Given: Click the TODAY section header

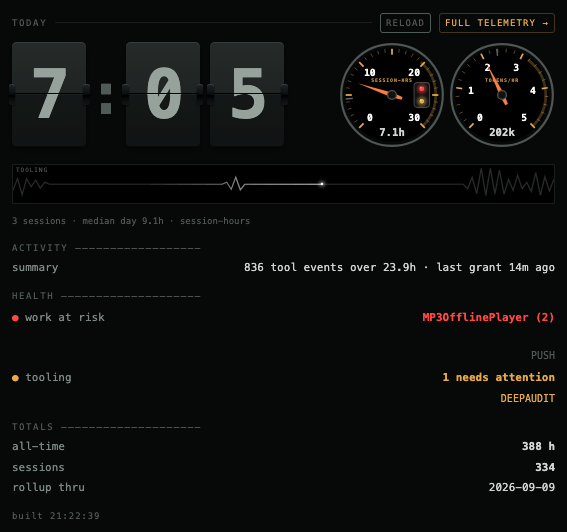Looking at the screenshot, I should coord(29,23).
